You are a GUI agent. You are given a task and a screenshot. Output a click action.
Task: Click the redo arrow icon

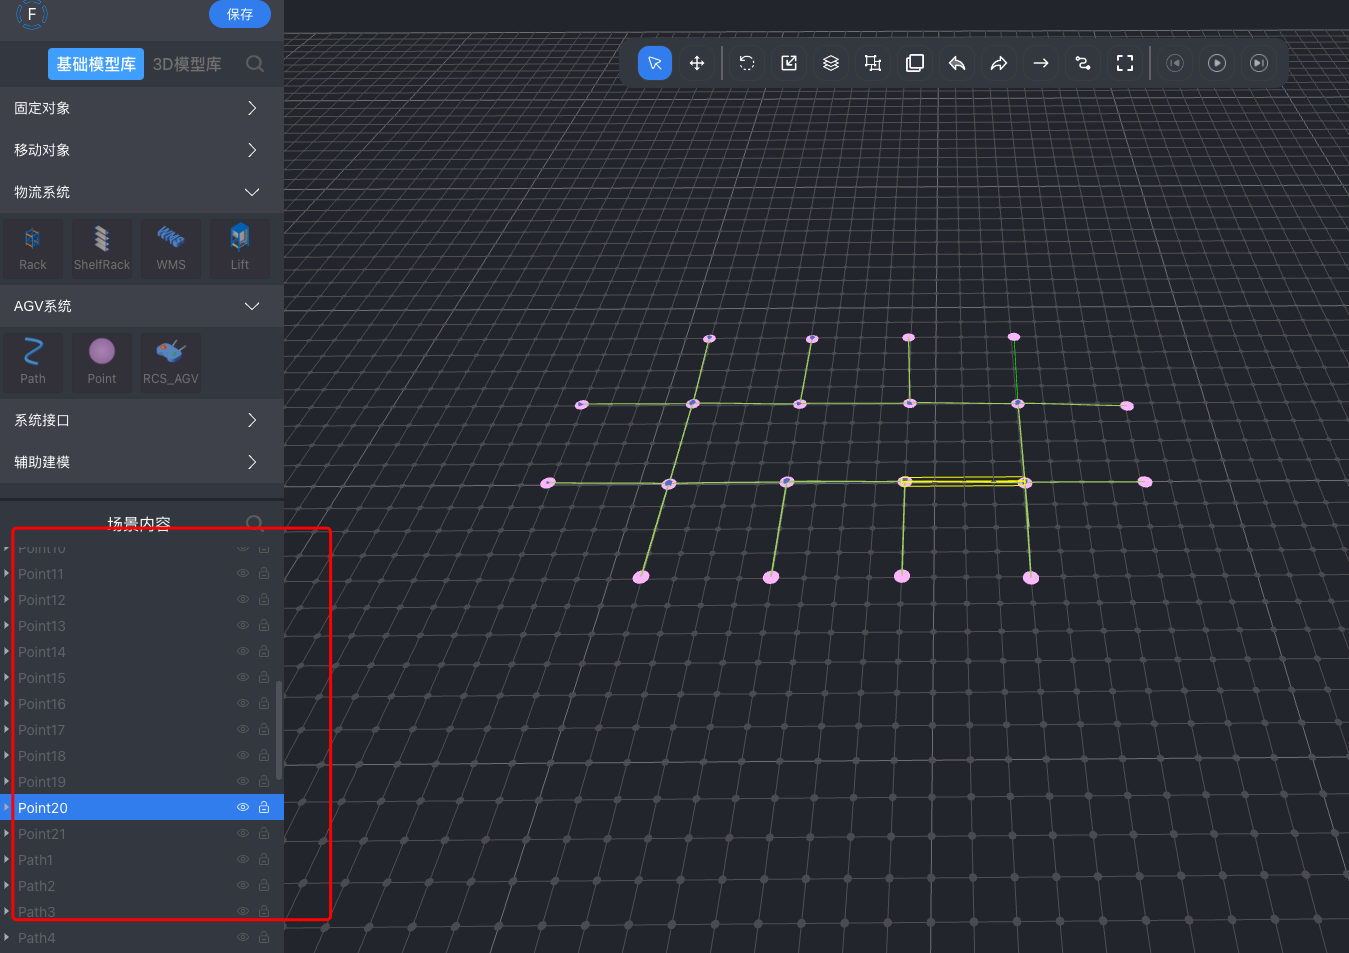pos(999,63)
